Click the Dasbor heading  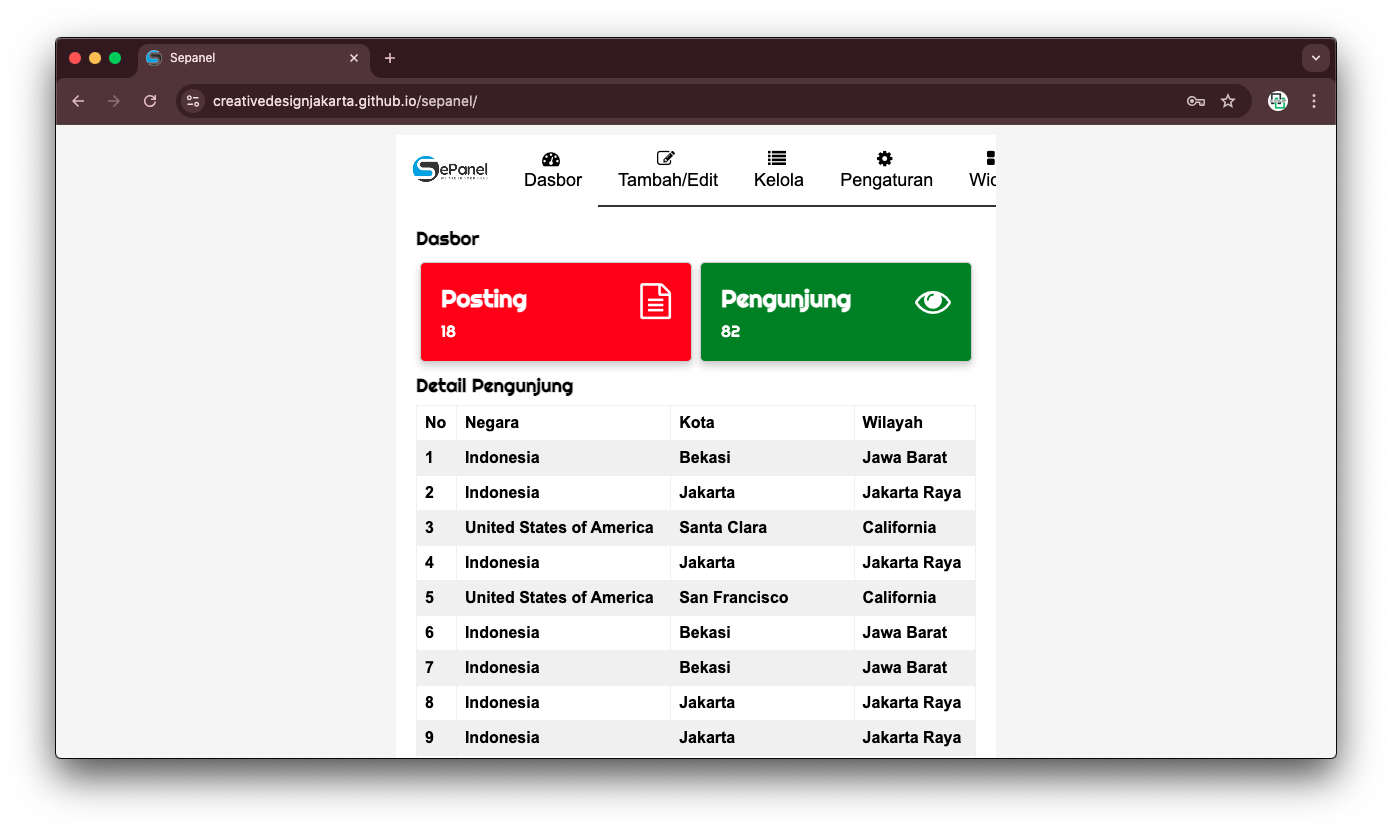click(447, 239)
